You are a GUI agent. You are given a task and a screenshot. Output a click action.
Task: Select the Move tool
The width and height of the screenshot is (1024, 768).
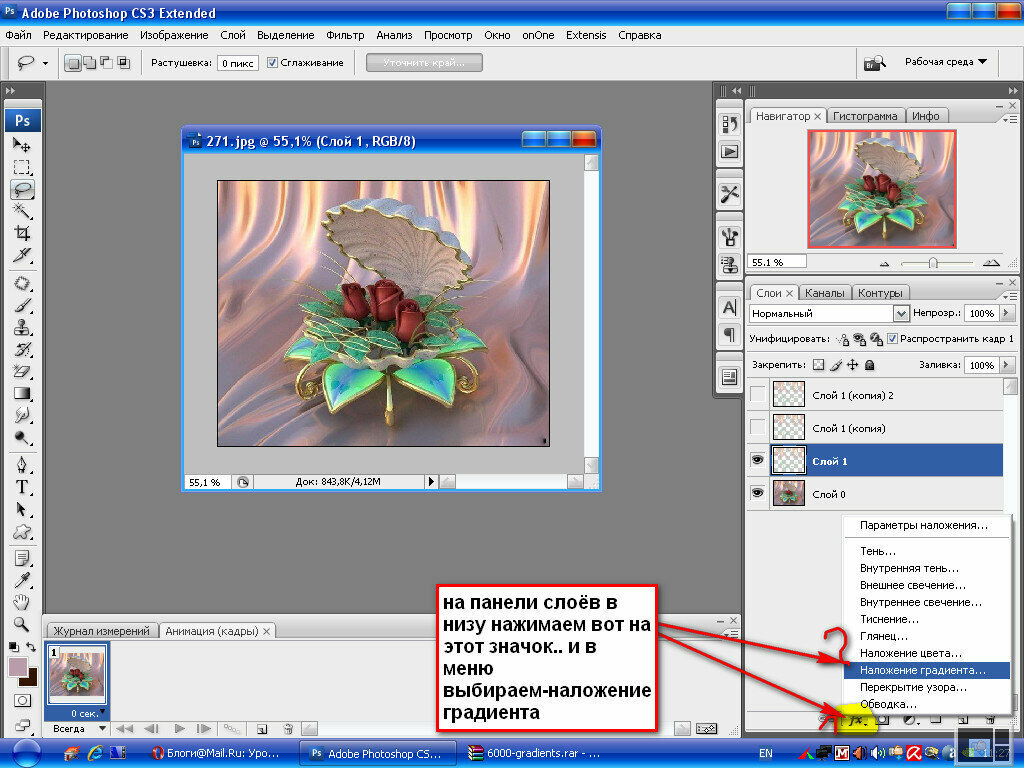pyautogui.click(x=22, y=145)
